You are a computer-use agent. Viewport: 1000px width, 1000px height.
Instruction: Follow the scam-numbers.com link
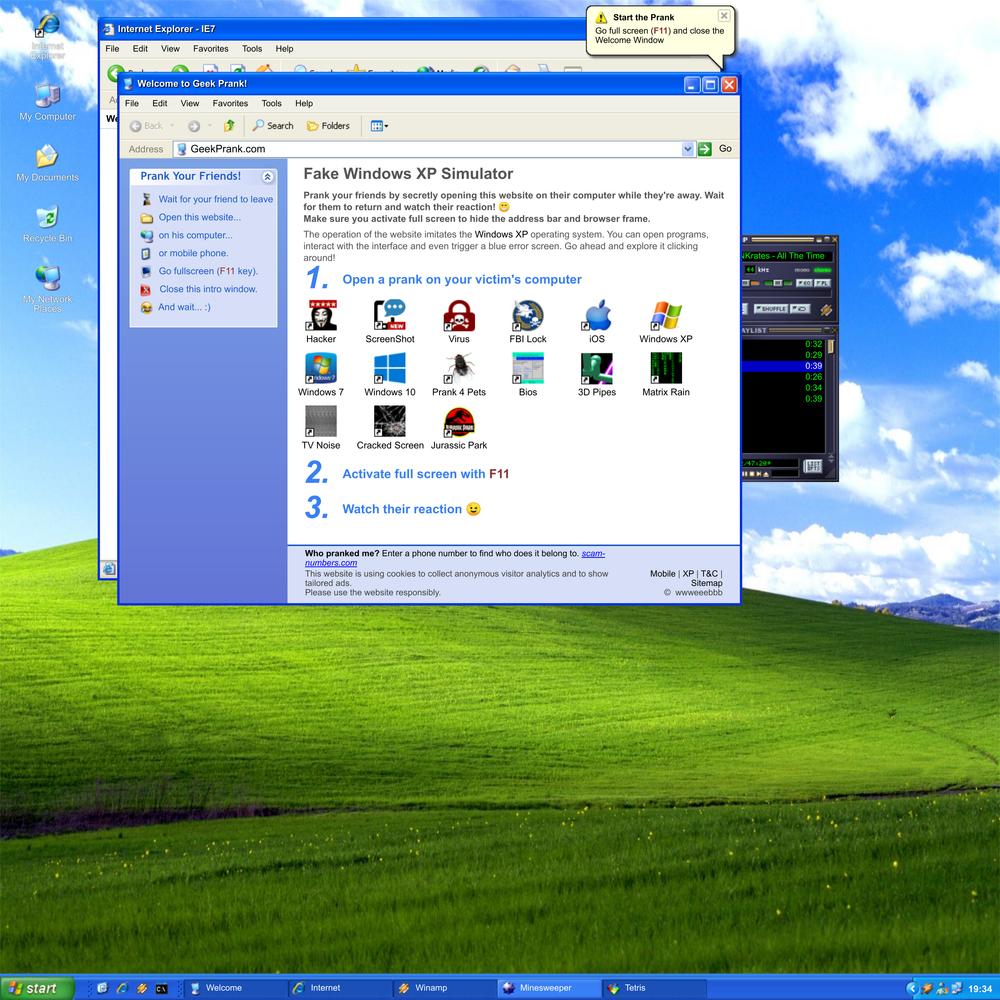click(x=455, y=558)
